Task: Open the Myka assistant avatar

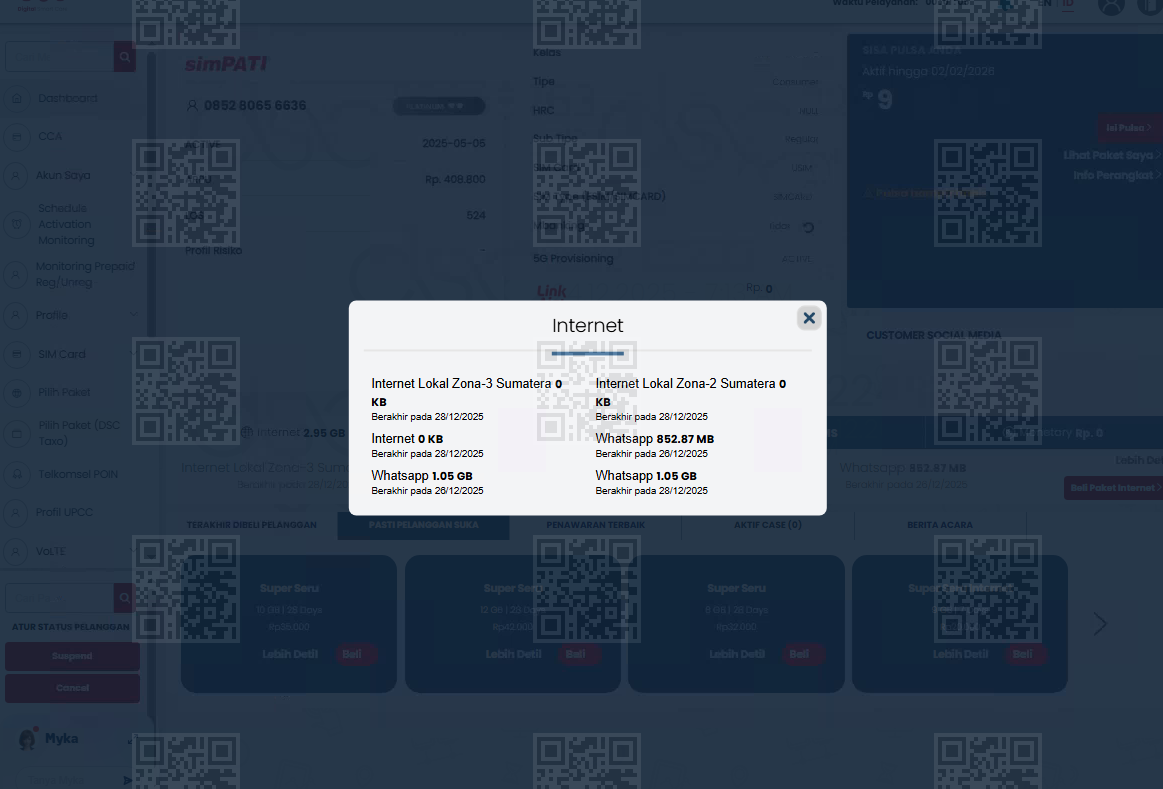Action: 27,739
